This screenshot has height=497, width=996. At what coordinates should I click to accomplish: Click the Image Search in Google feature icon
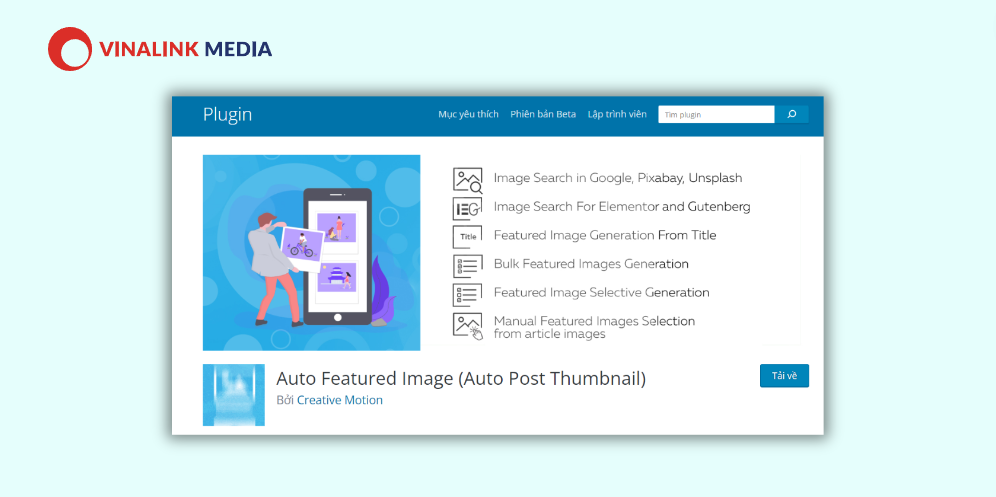point(468,180)
